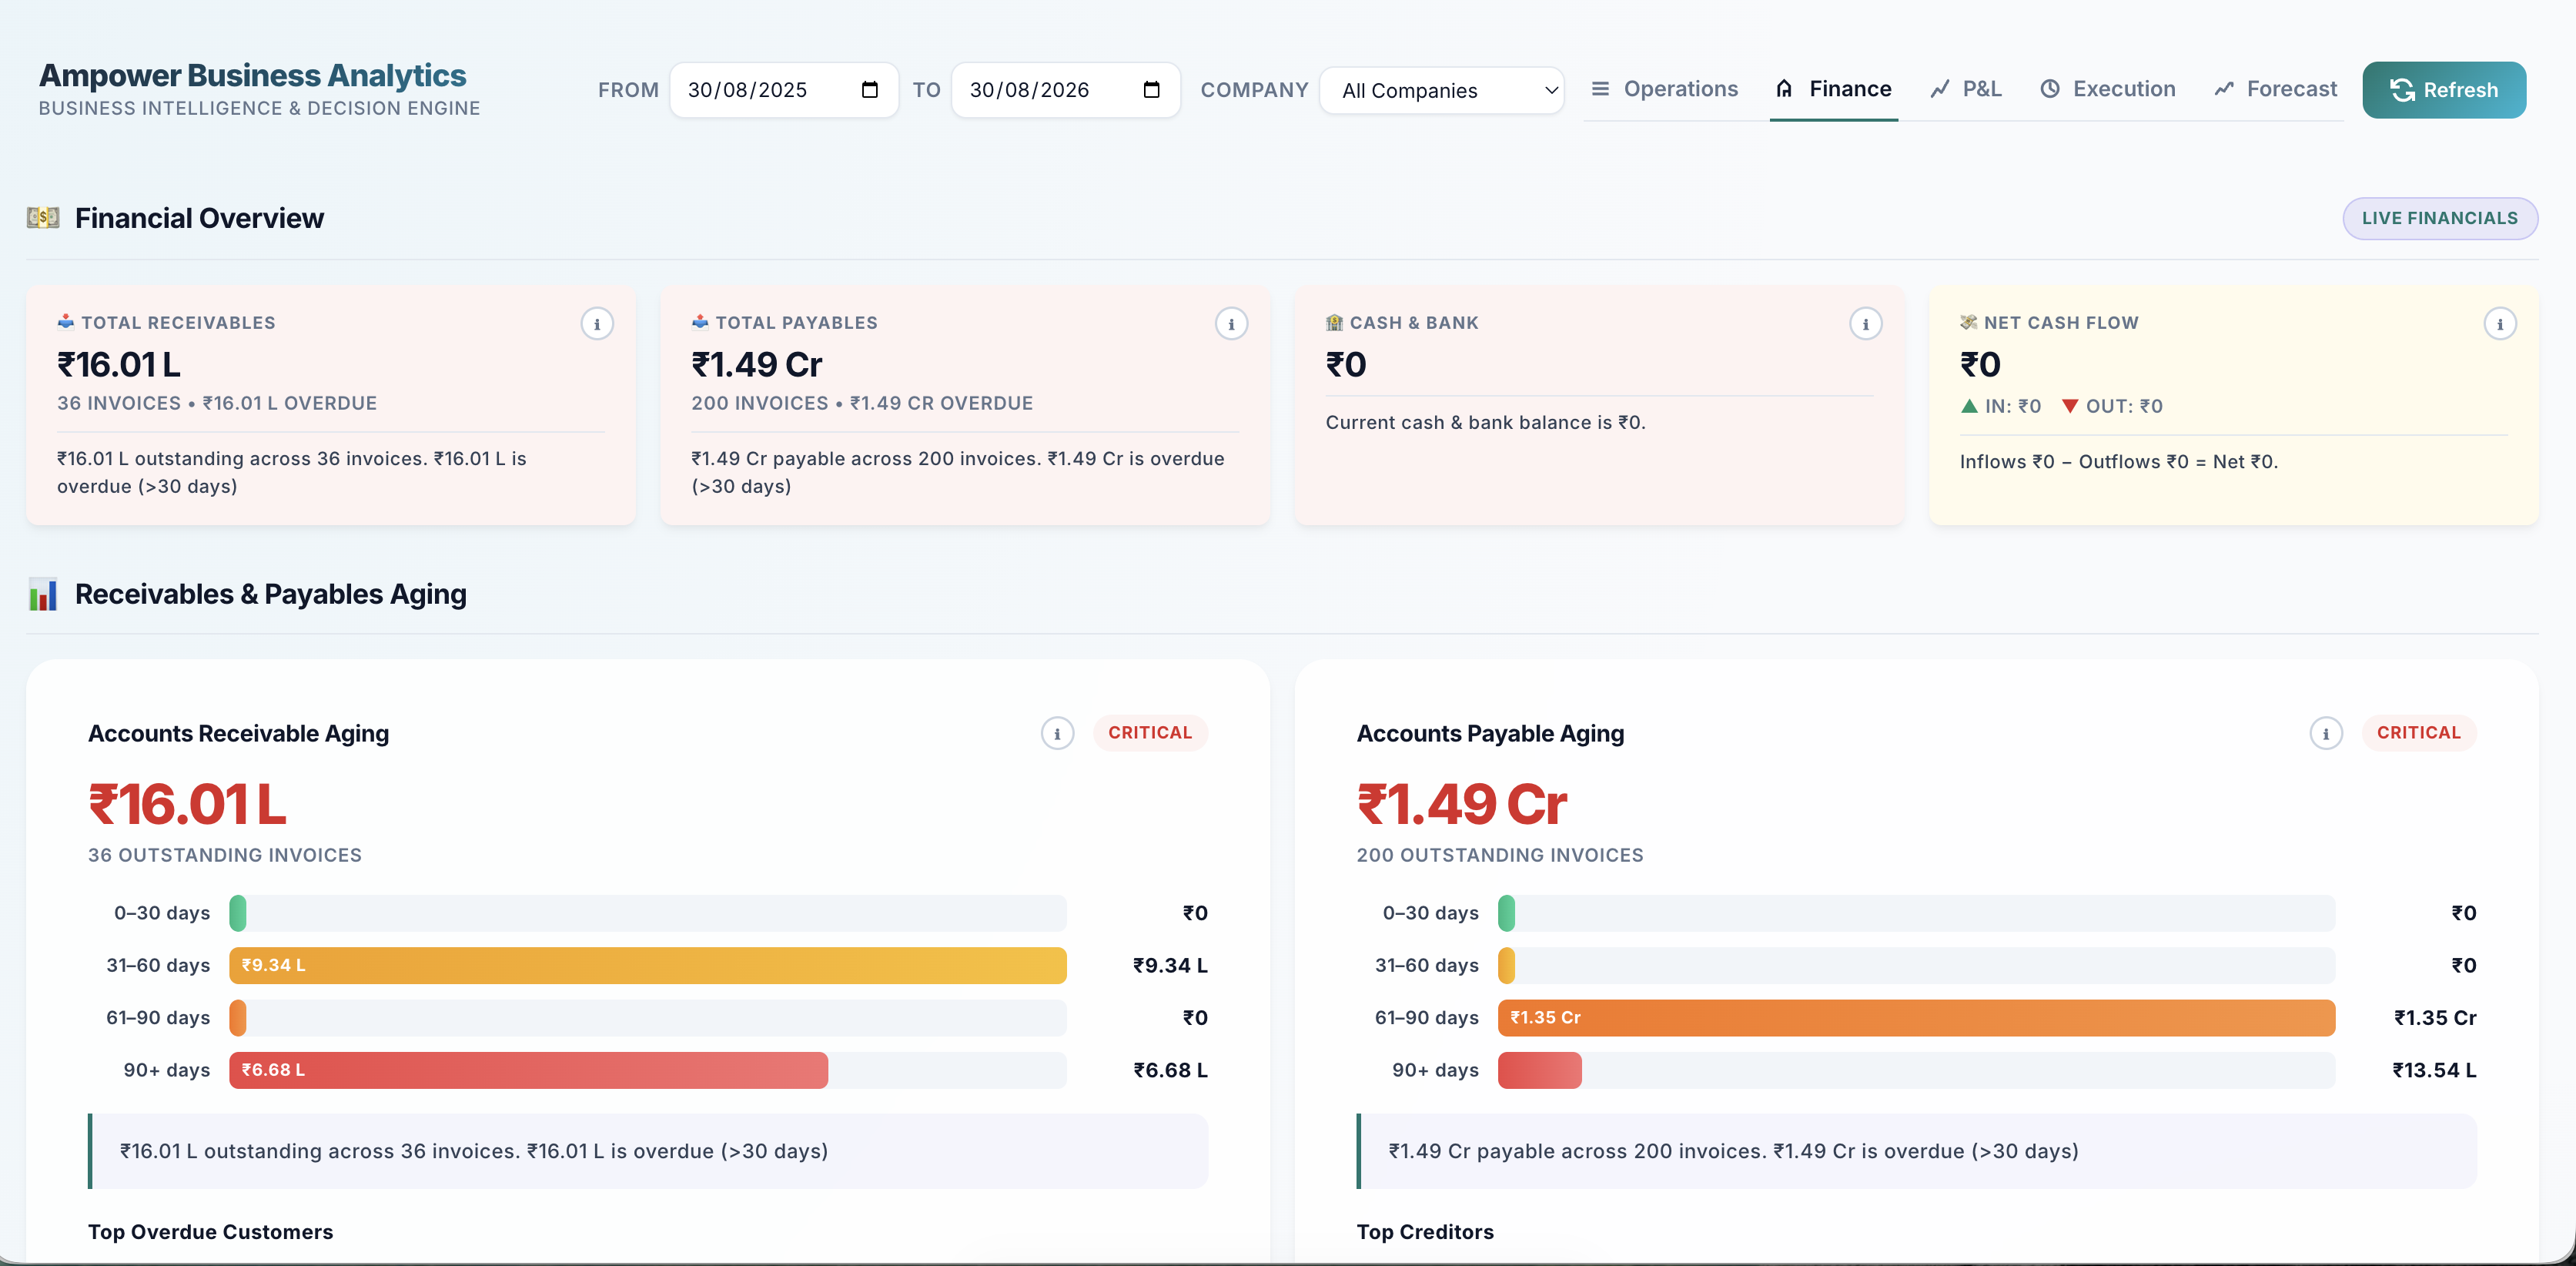Viewport: 2576px width, 1266px height.
Task: Click the TO date input field
Action: click(x=1065, y=90)
